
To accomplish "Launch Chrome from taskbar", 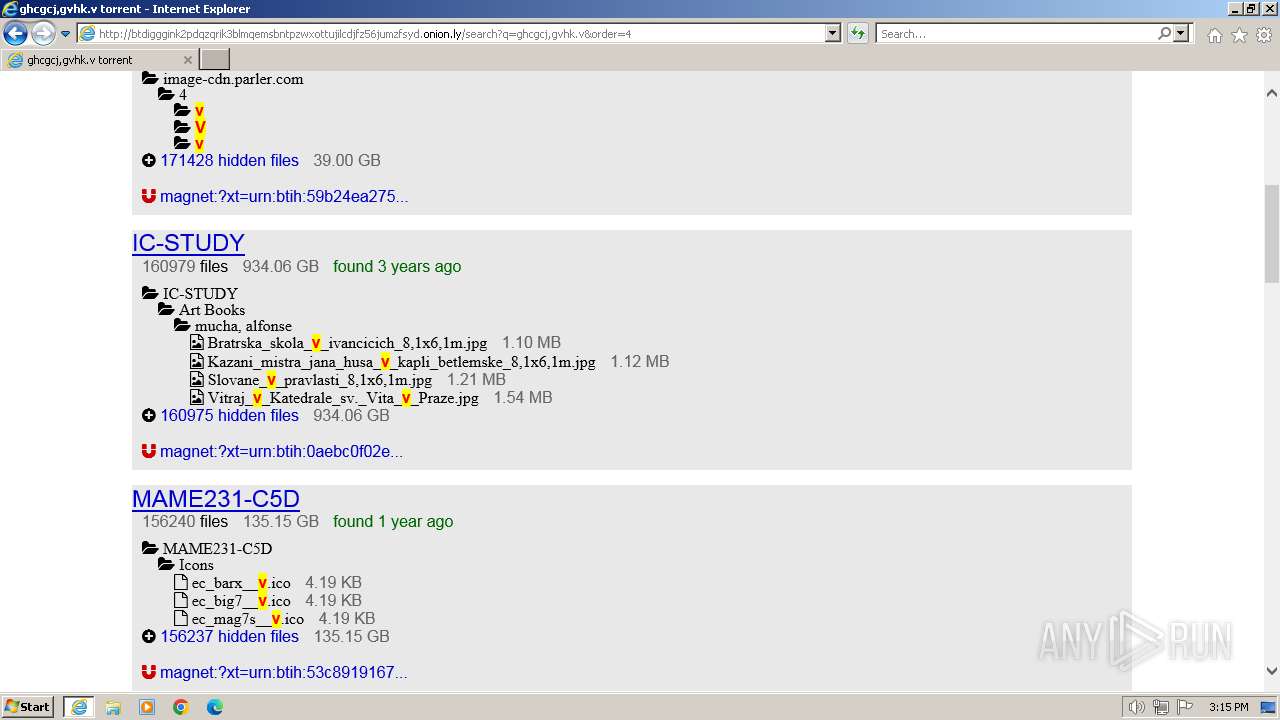I will [181, 707].
